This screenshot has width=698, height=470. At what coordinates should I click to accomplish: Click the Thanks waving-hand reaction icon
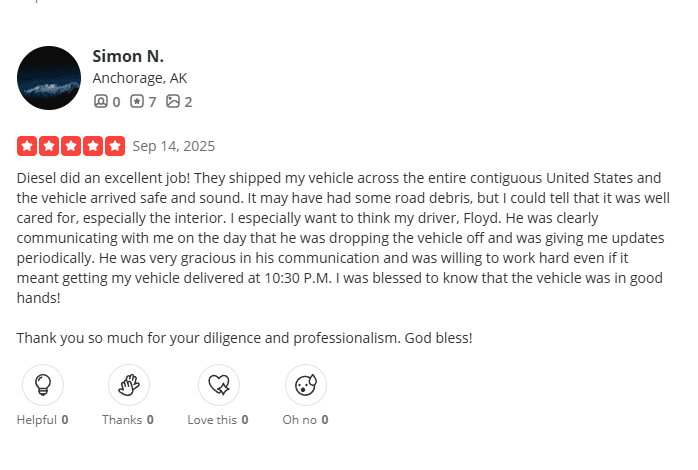pos(129,385)
